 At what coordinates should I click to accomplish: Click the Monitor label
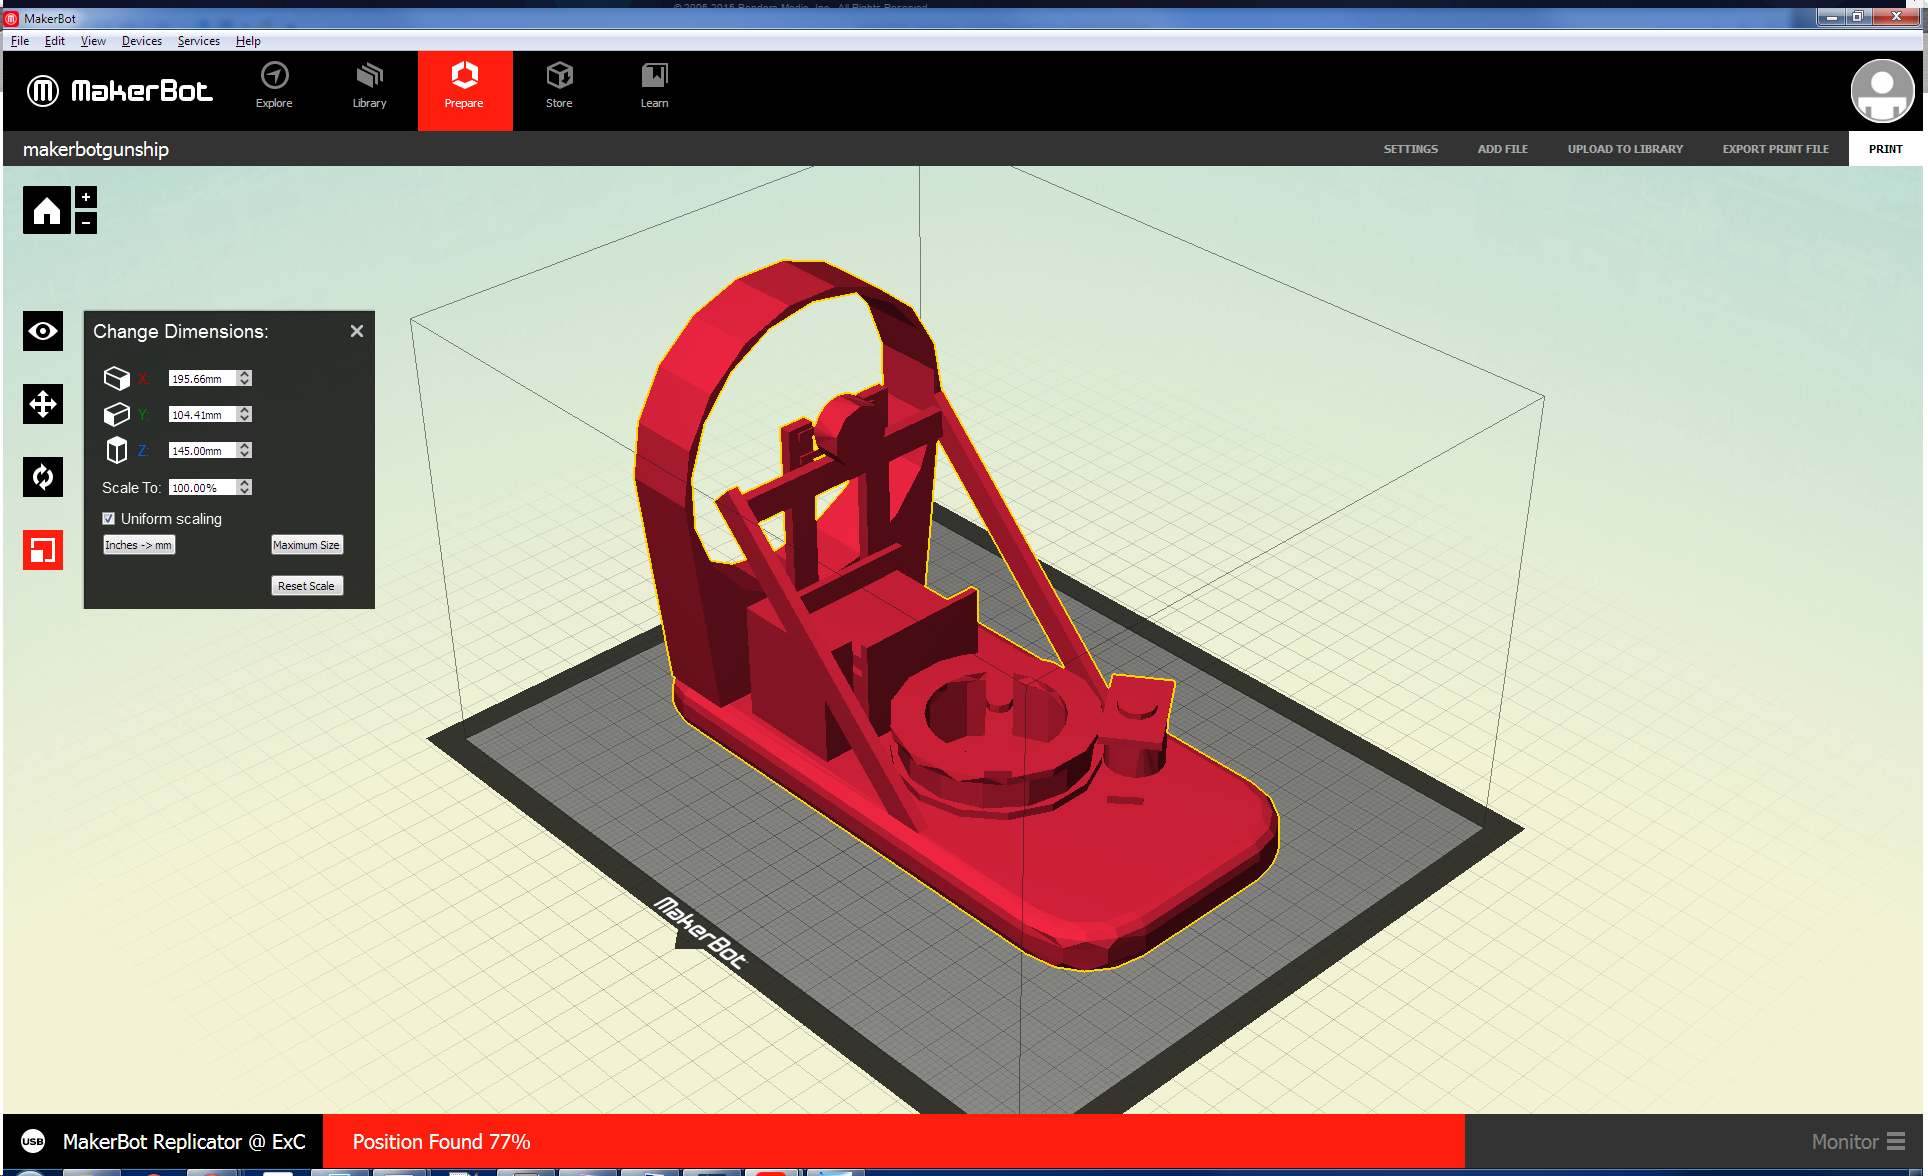pos(1845,1141)
